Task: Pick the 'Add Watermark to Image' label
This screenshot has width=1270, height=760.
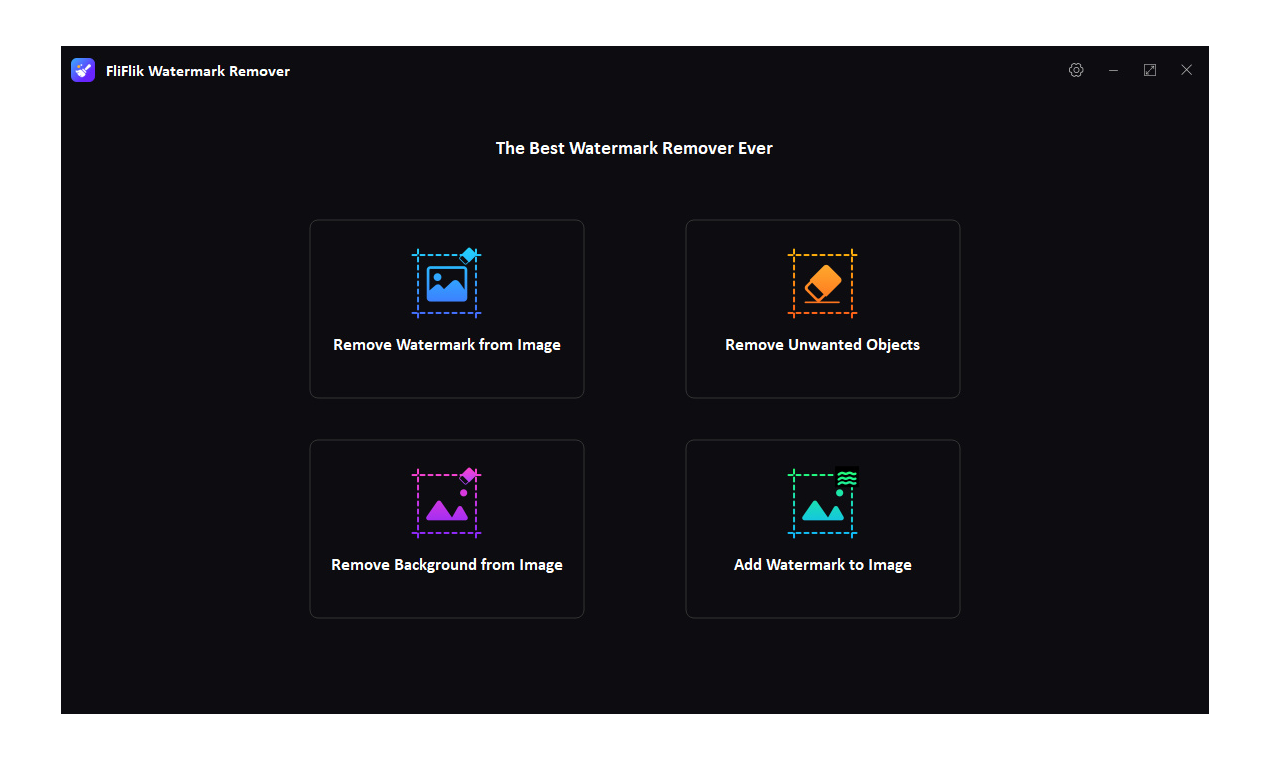Action: tap(823, 565)
